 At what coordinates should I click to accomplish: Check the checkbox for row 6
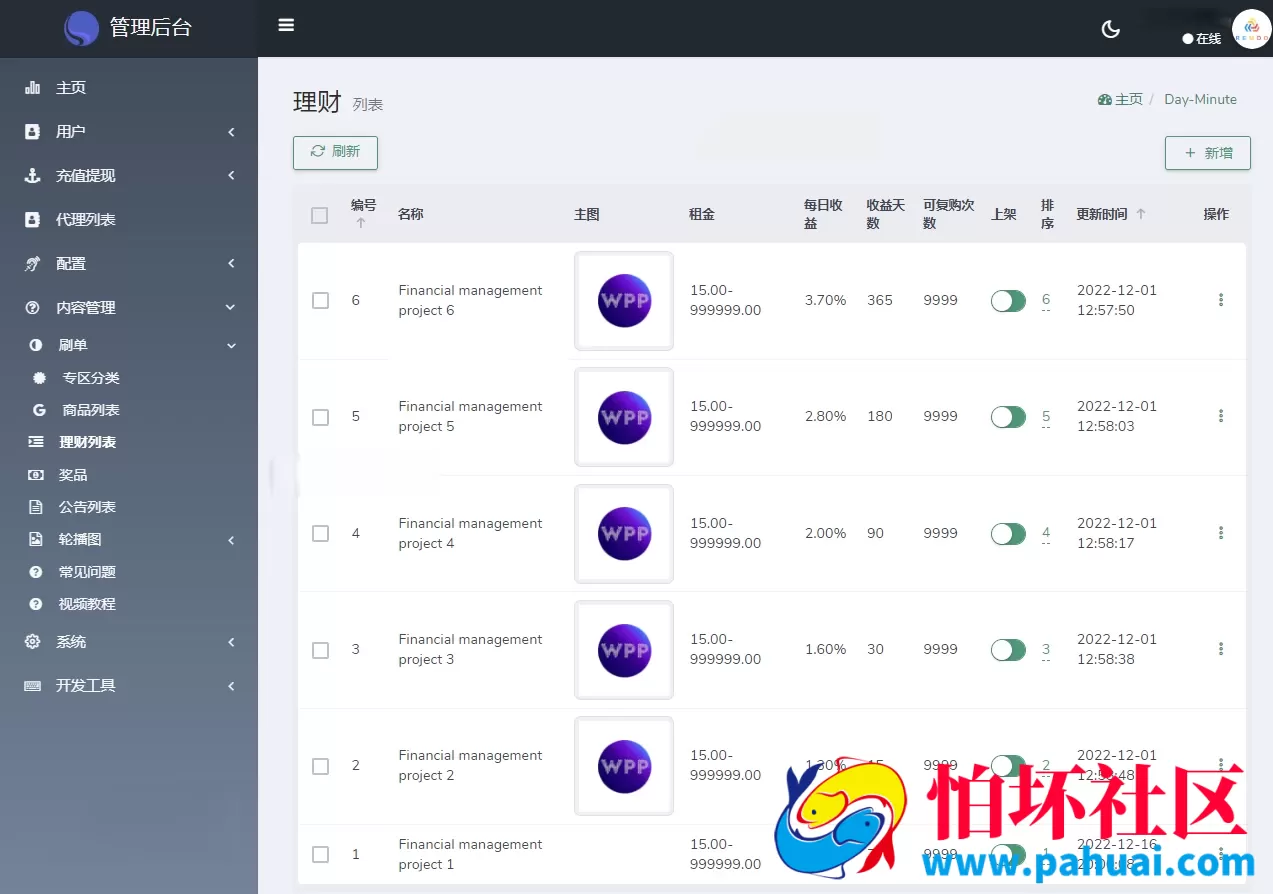[x=320, y=300]
